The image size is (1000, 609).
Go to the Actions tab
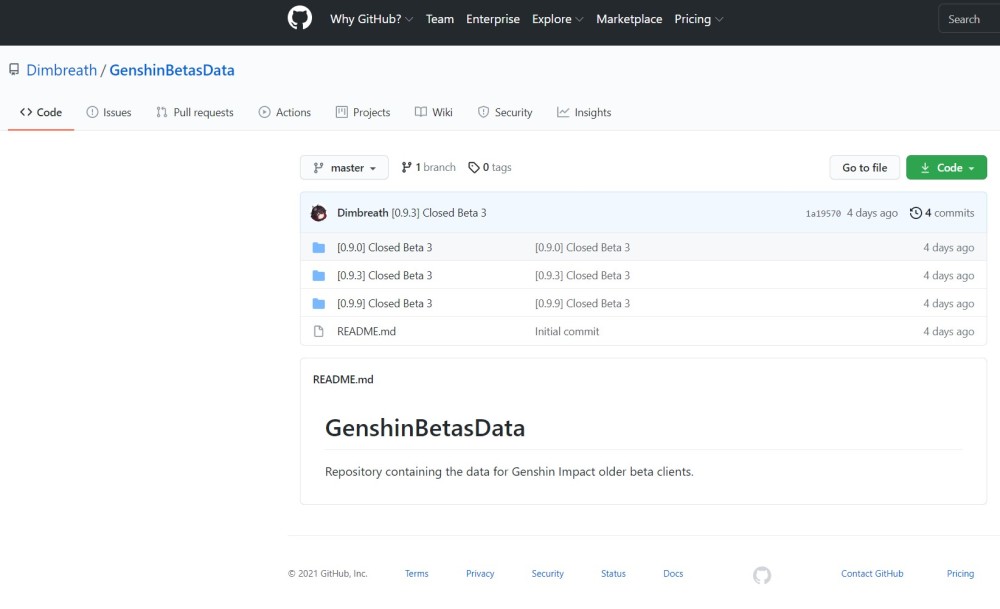(x=285, y=112)
